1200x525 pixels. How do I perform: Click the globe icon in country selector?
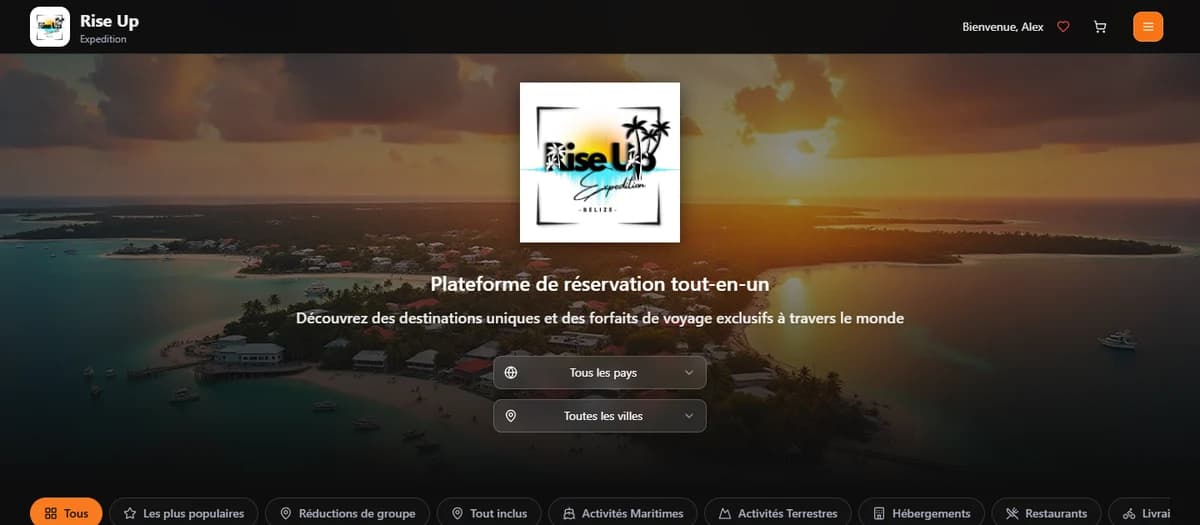511,373
